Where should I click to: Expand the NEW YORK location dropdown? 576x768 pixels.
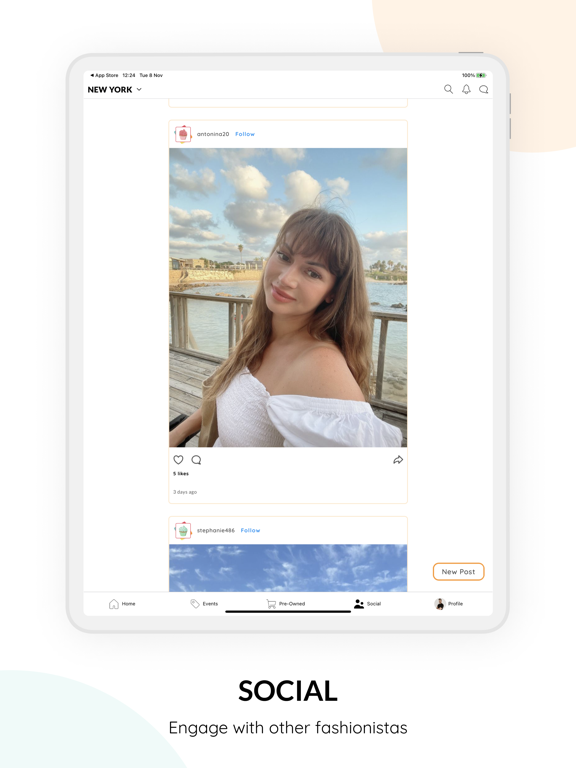coord(115,90)
